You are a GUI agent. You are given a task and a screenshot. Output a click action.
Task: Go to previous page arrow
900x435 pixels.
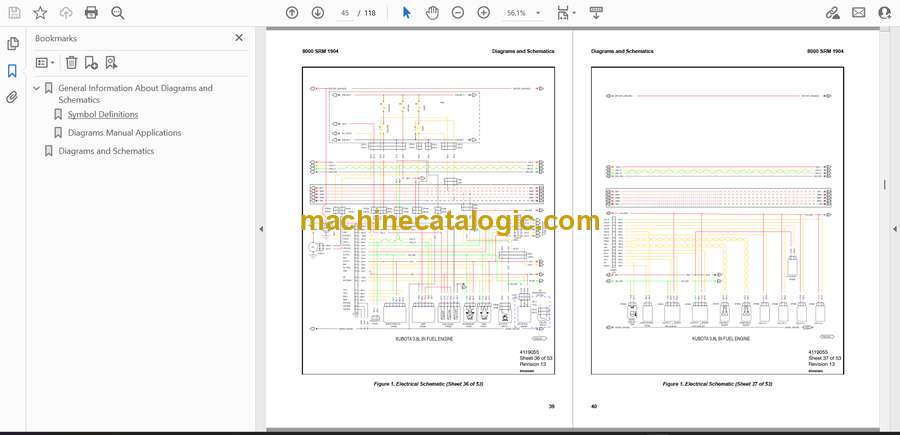click(x=292, y=13)
